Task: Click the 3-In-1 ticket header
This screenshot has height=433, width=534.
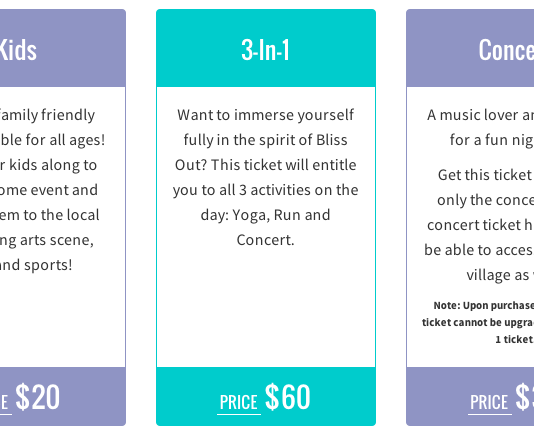Action: (x=266, y=48)
